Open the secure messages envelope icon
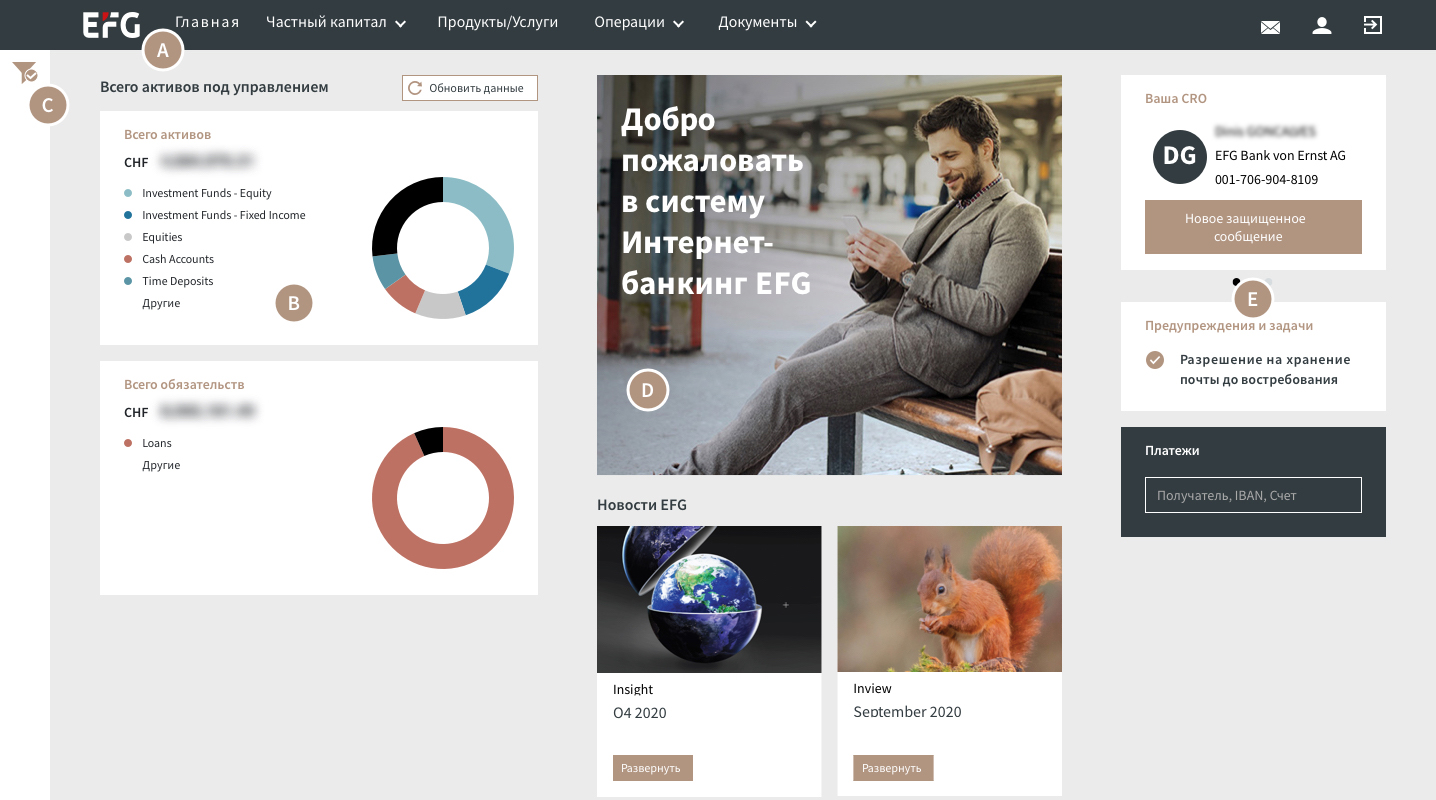The height and width of the screenshot is (800, 1436). click(1270, 27)
